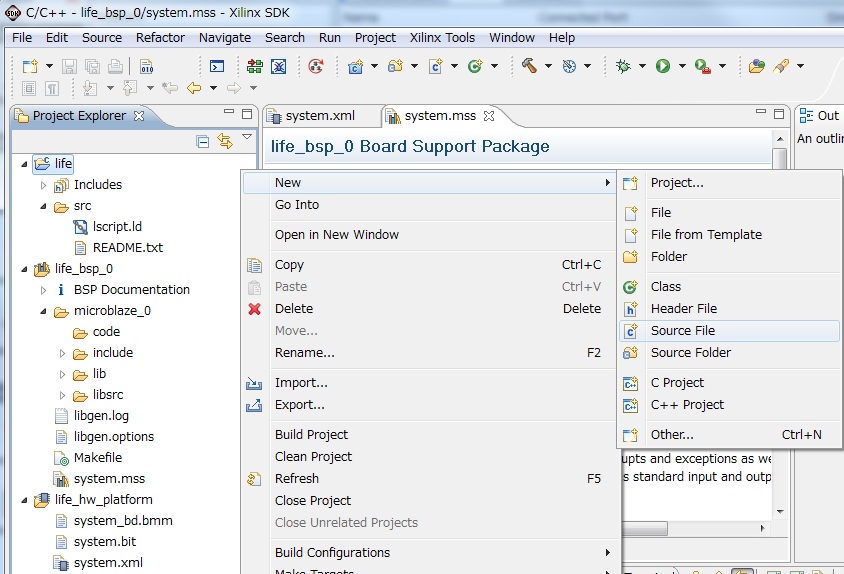
Task: Choose Source File in New submenu
Action: [x=729, y=331]
